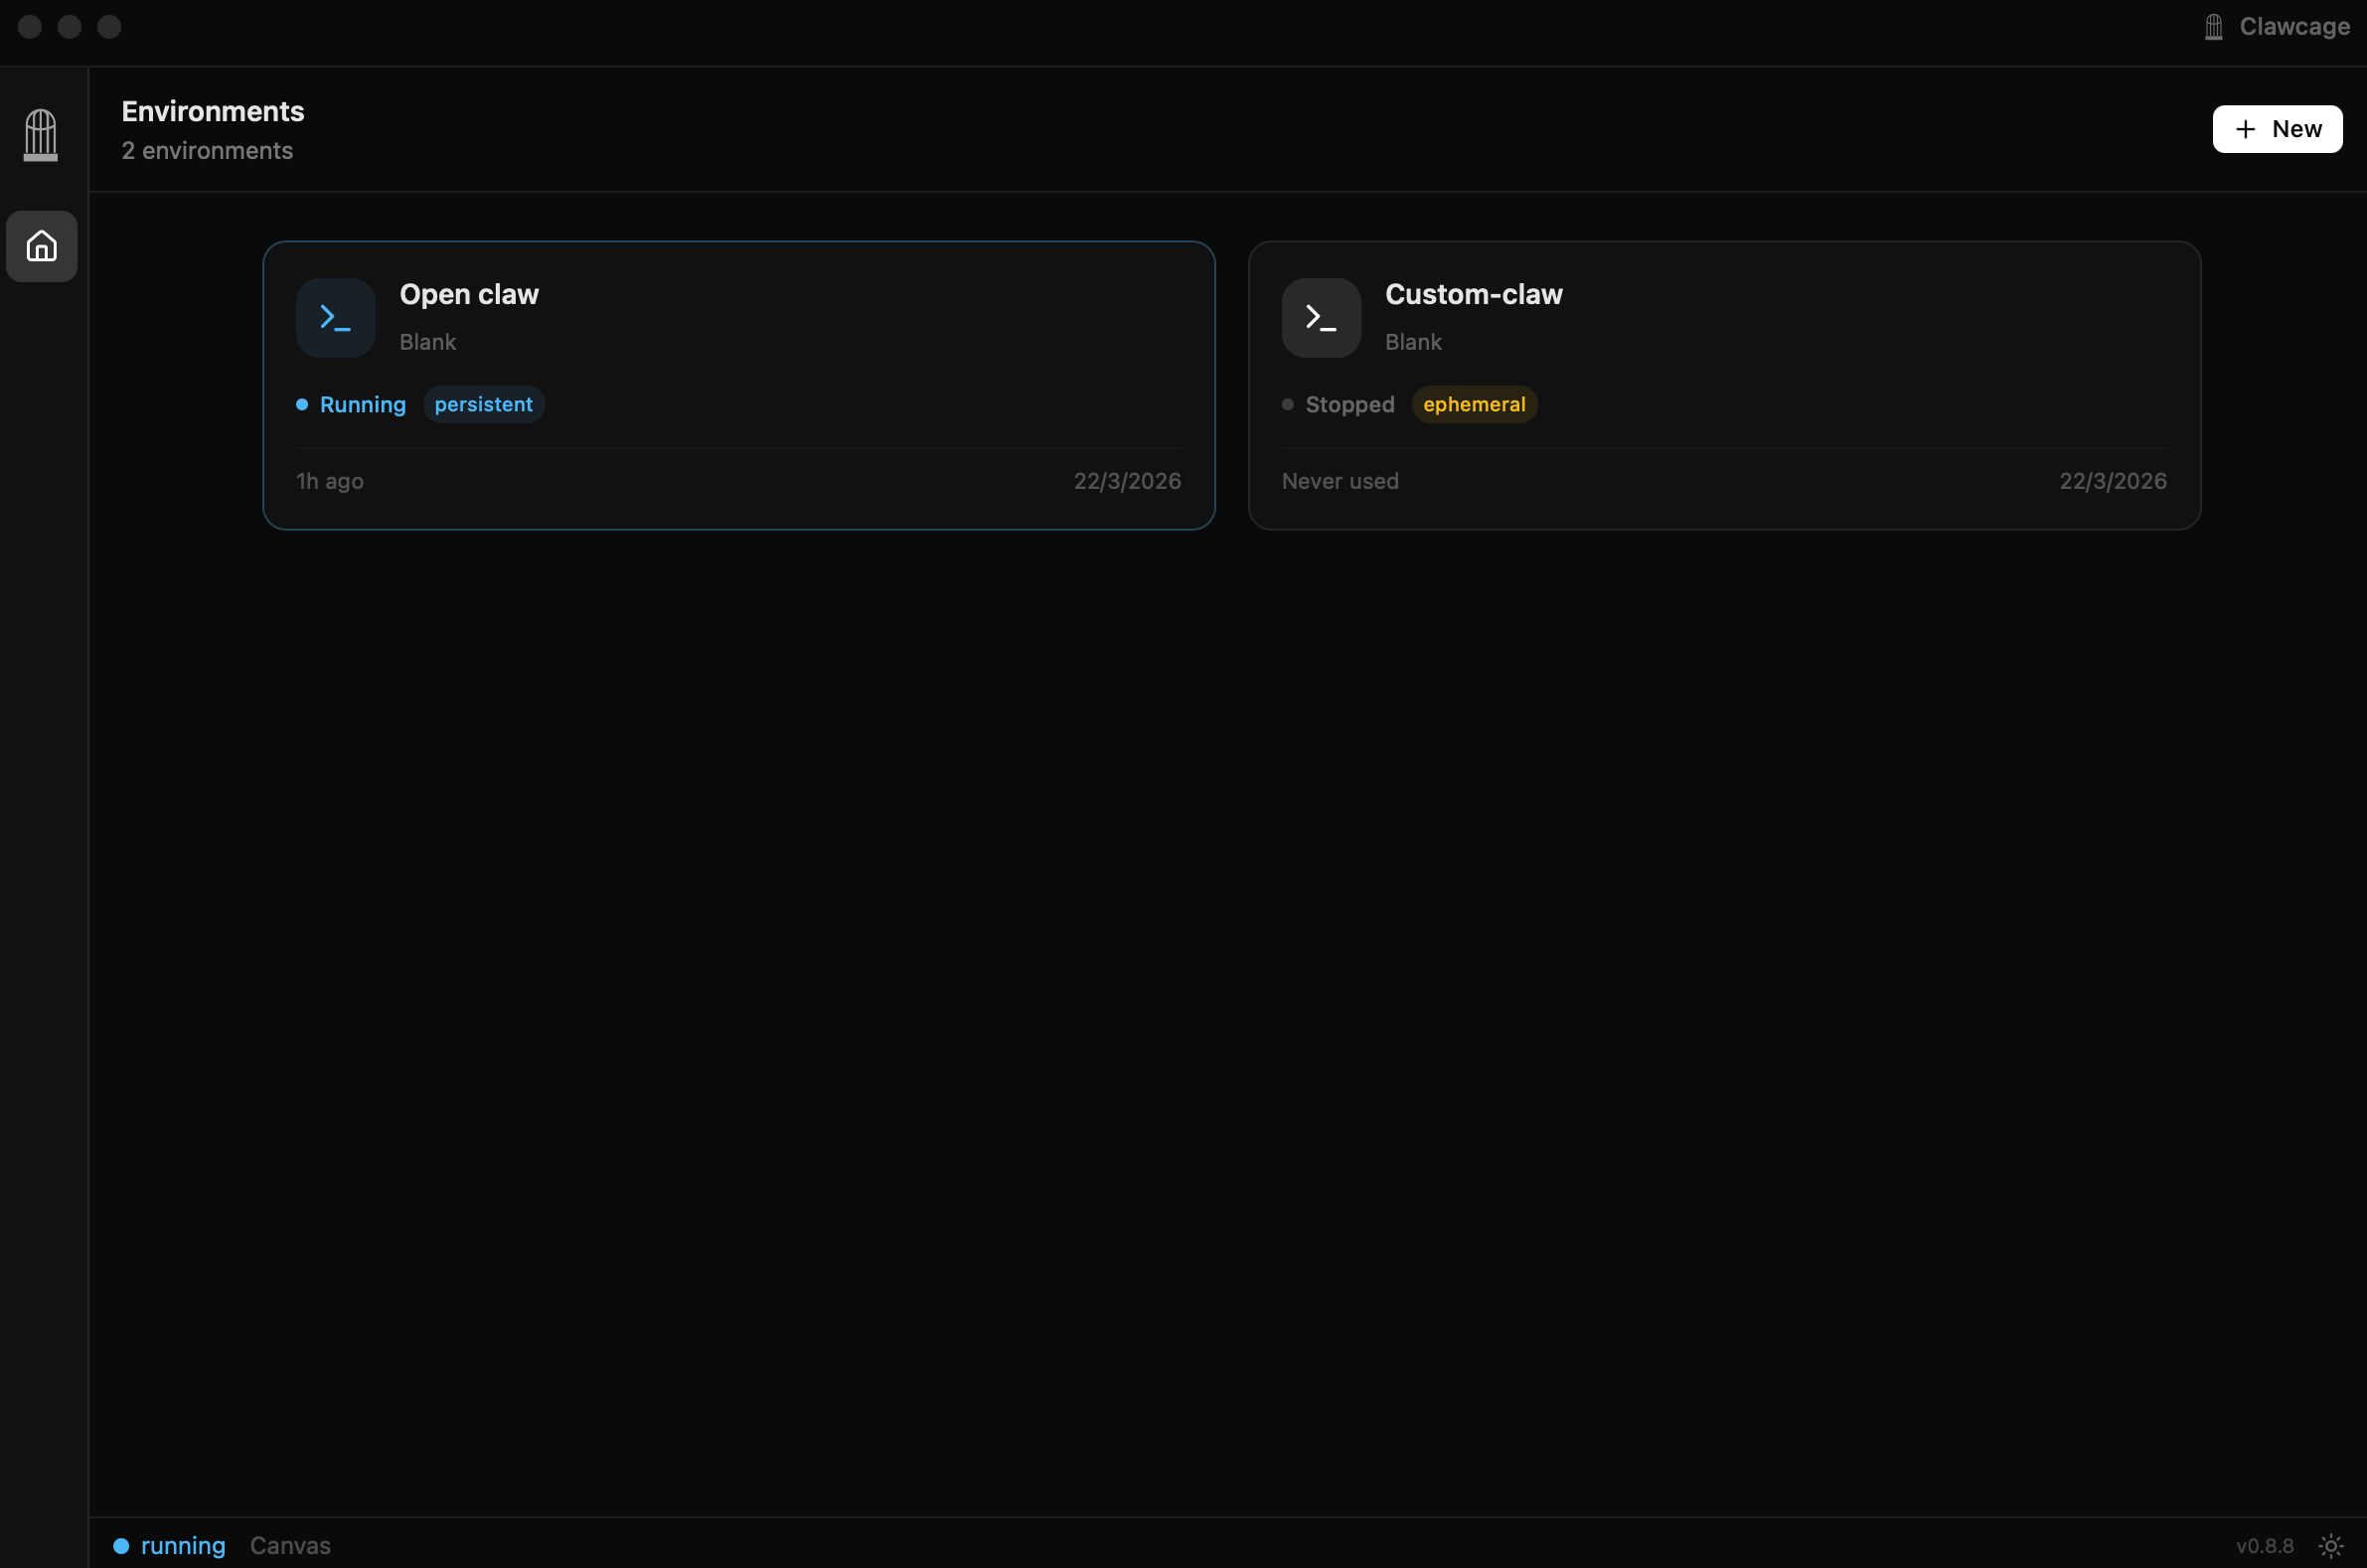
Task: Click the Stopped status on Custom-claw
Action: [x=1349, y=404]
